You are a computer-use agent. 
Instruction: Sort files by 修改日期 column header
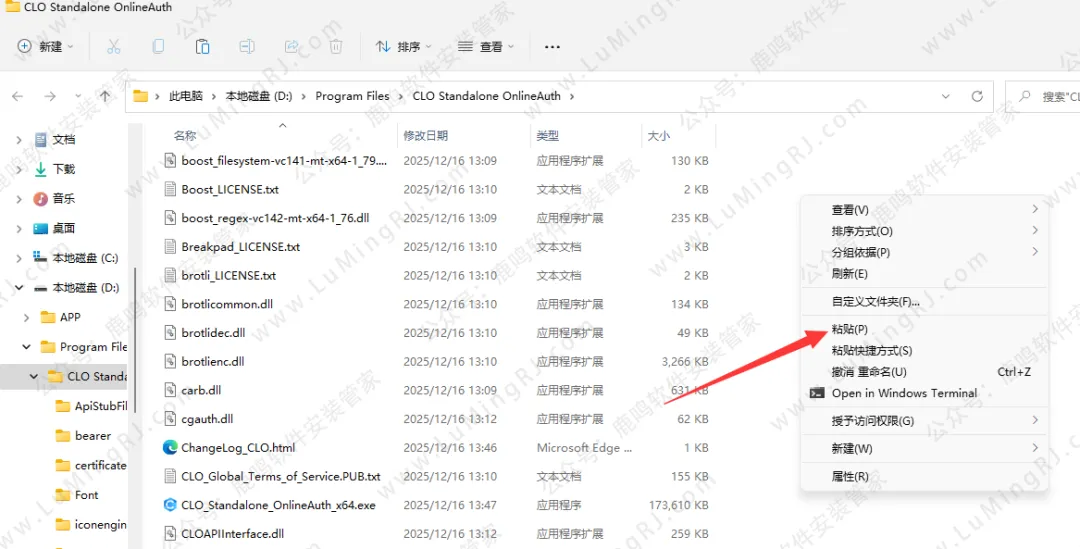[425, 135]
